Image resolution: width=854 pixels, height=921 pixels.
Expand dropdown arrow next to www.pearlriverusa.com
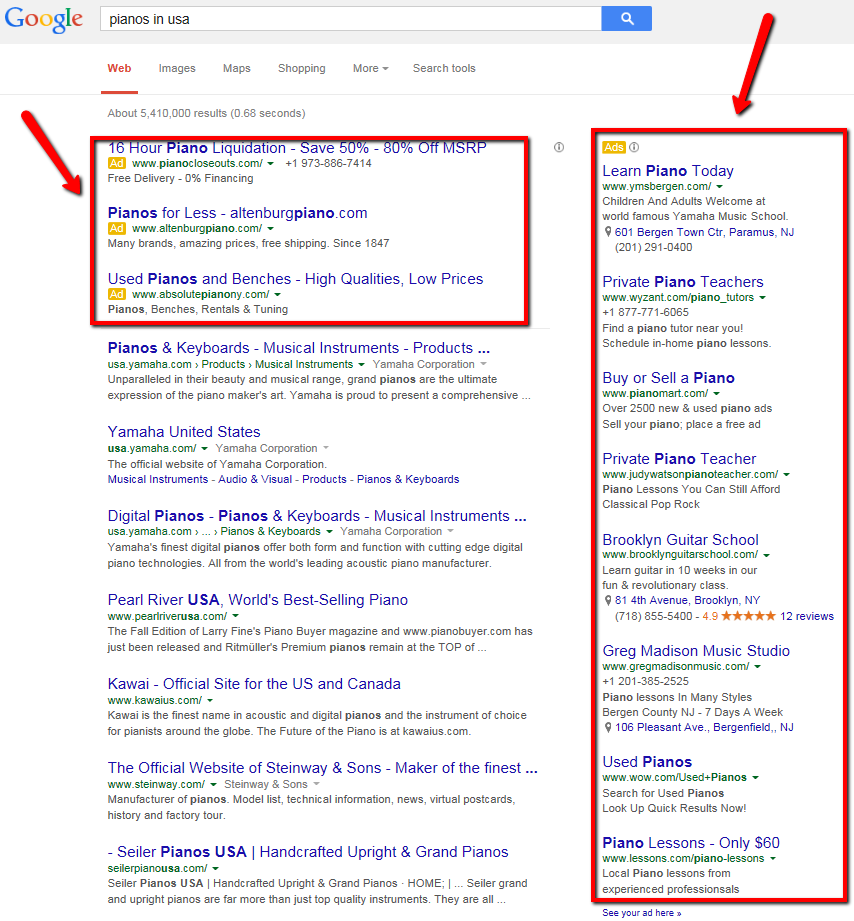pyautogui.click(x=235, y=617)
